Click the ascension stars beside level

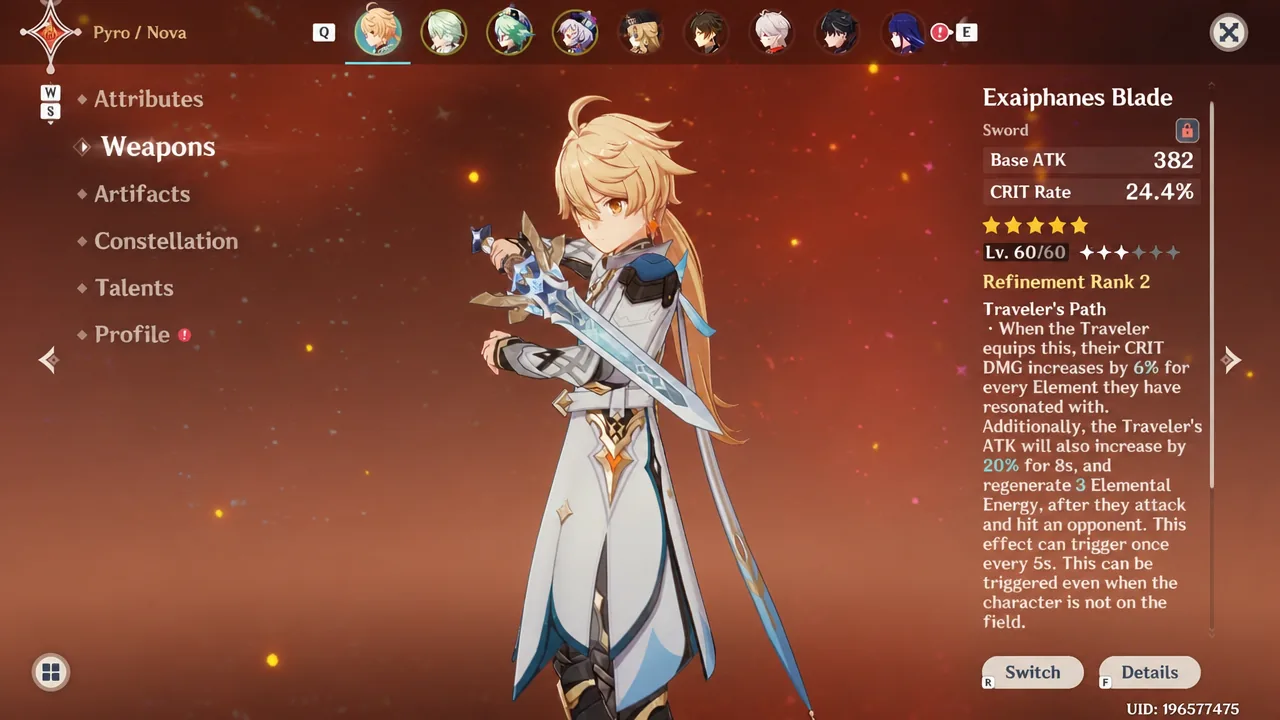point(1131,253)
